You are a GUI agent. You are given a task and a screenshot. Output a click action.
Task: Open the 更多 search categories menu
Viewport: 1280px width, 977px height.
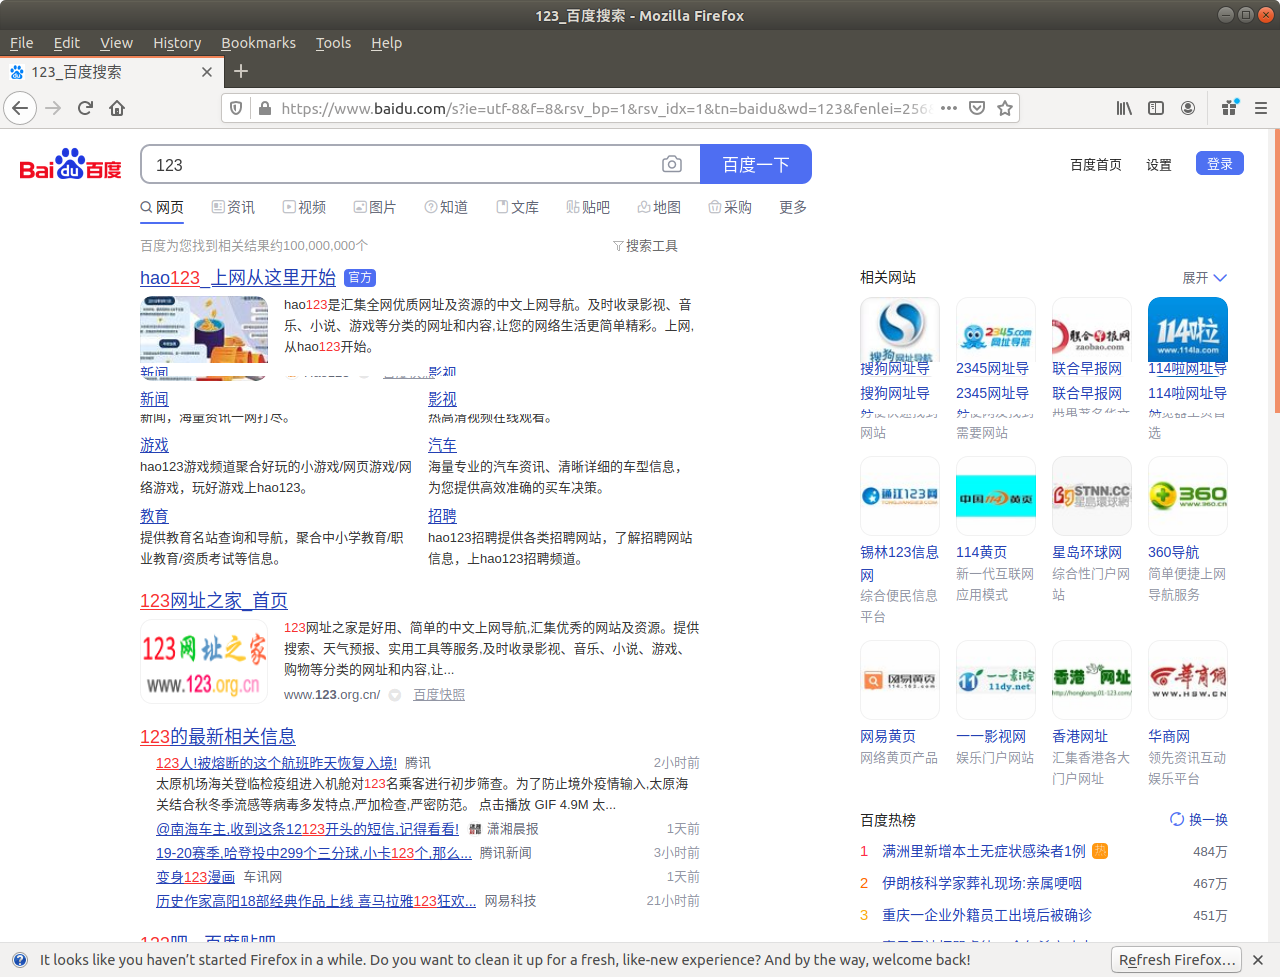coord(793,207)
